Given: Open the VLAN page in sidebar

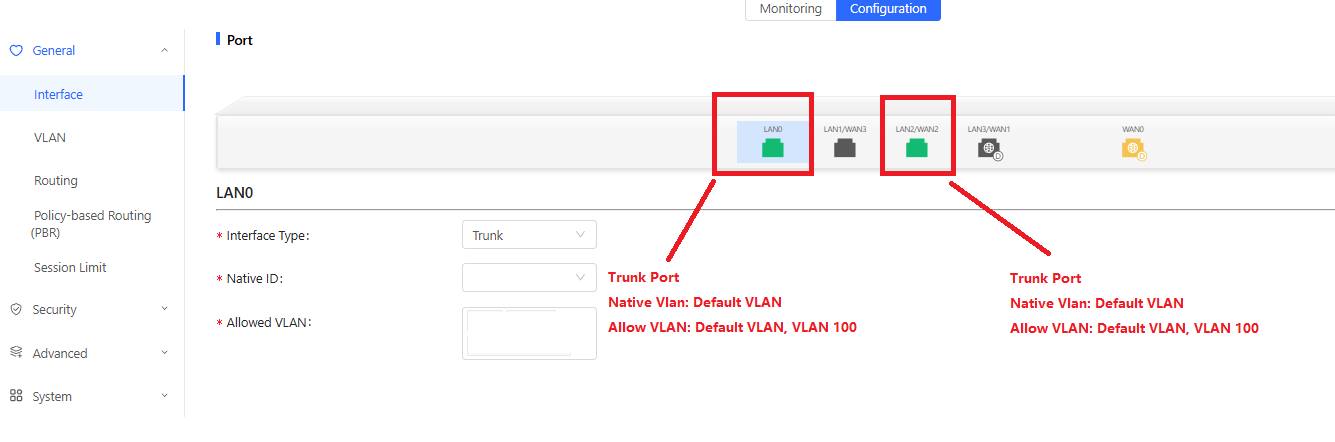Looking at the screenshot, I should coord(50,138).
